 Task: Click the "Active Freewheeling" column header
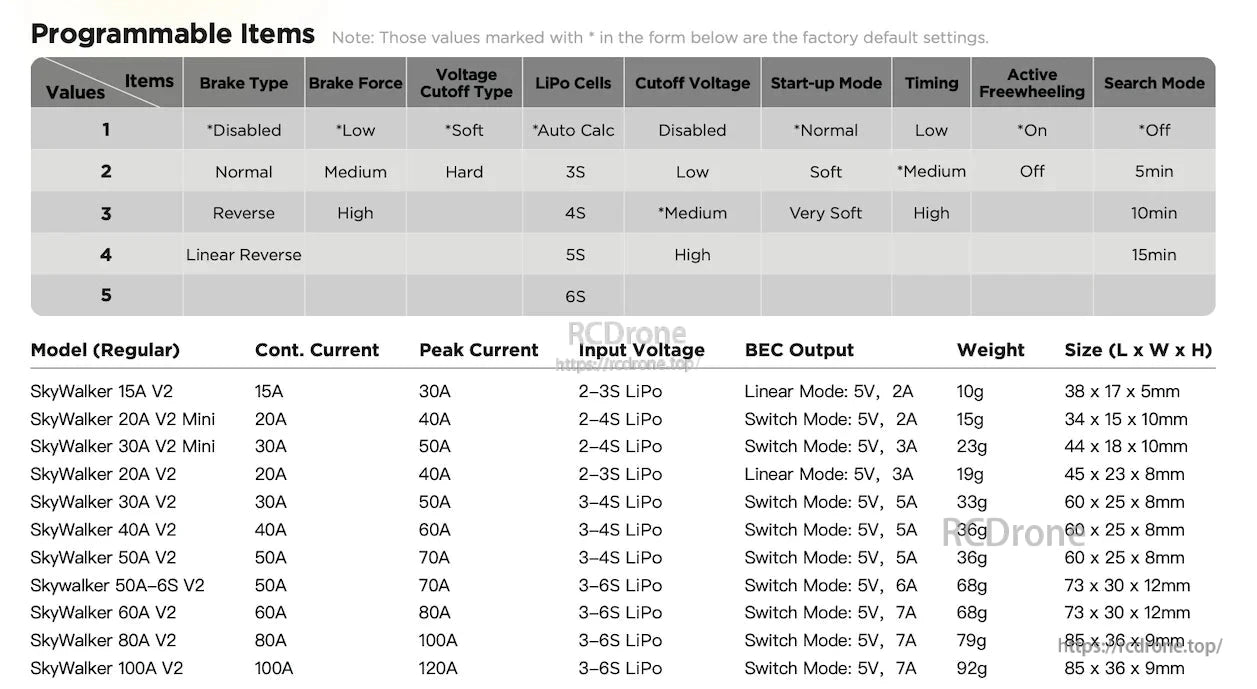click(1031, 83)
